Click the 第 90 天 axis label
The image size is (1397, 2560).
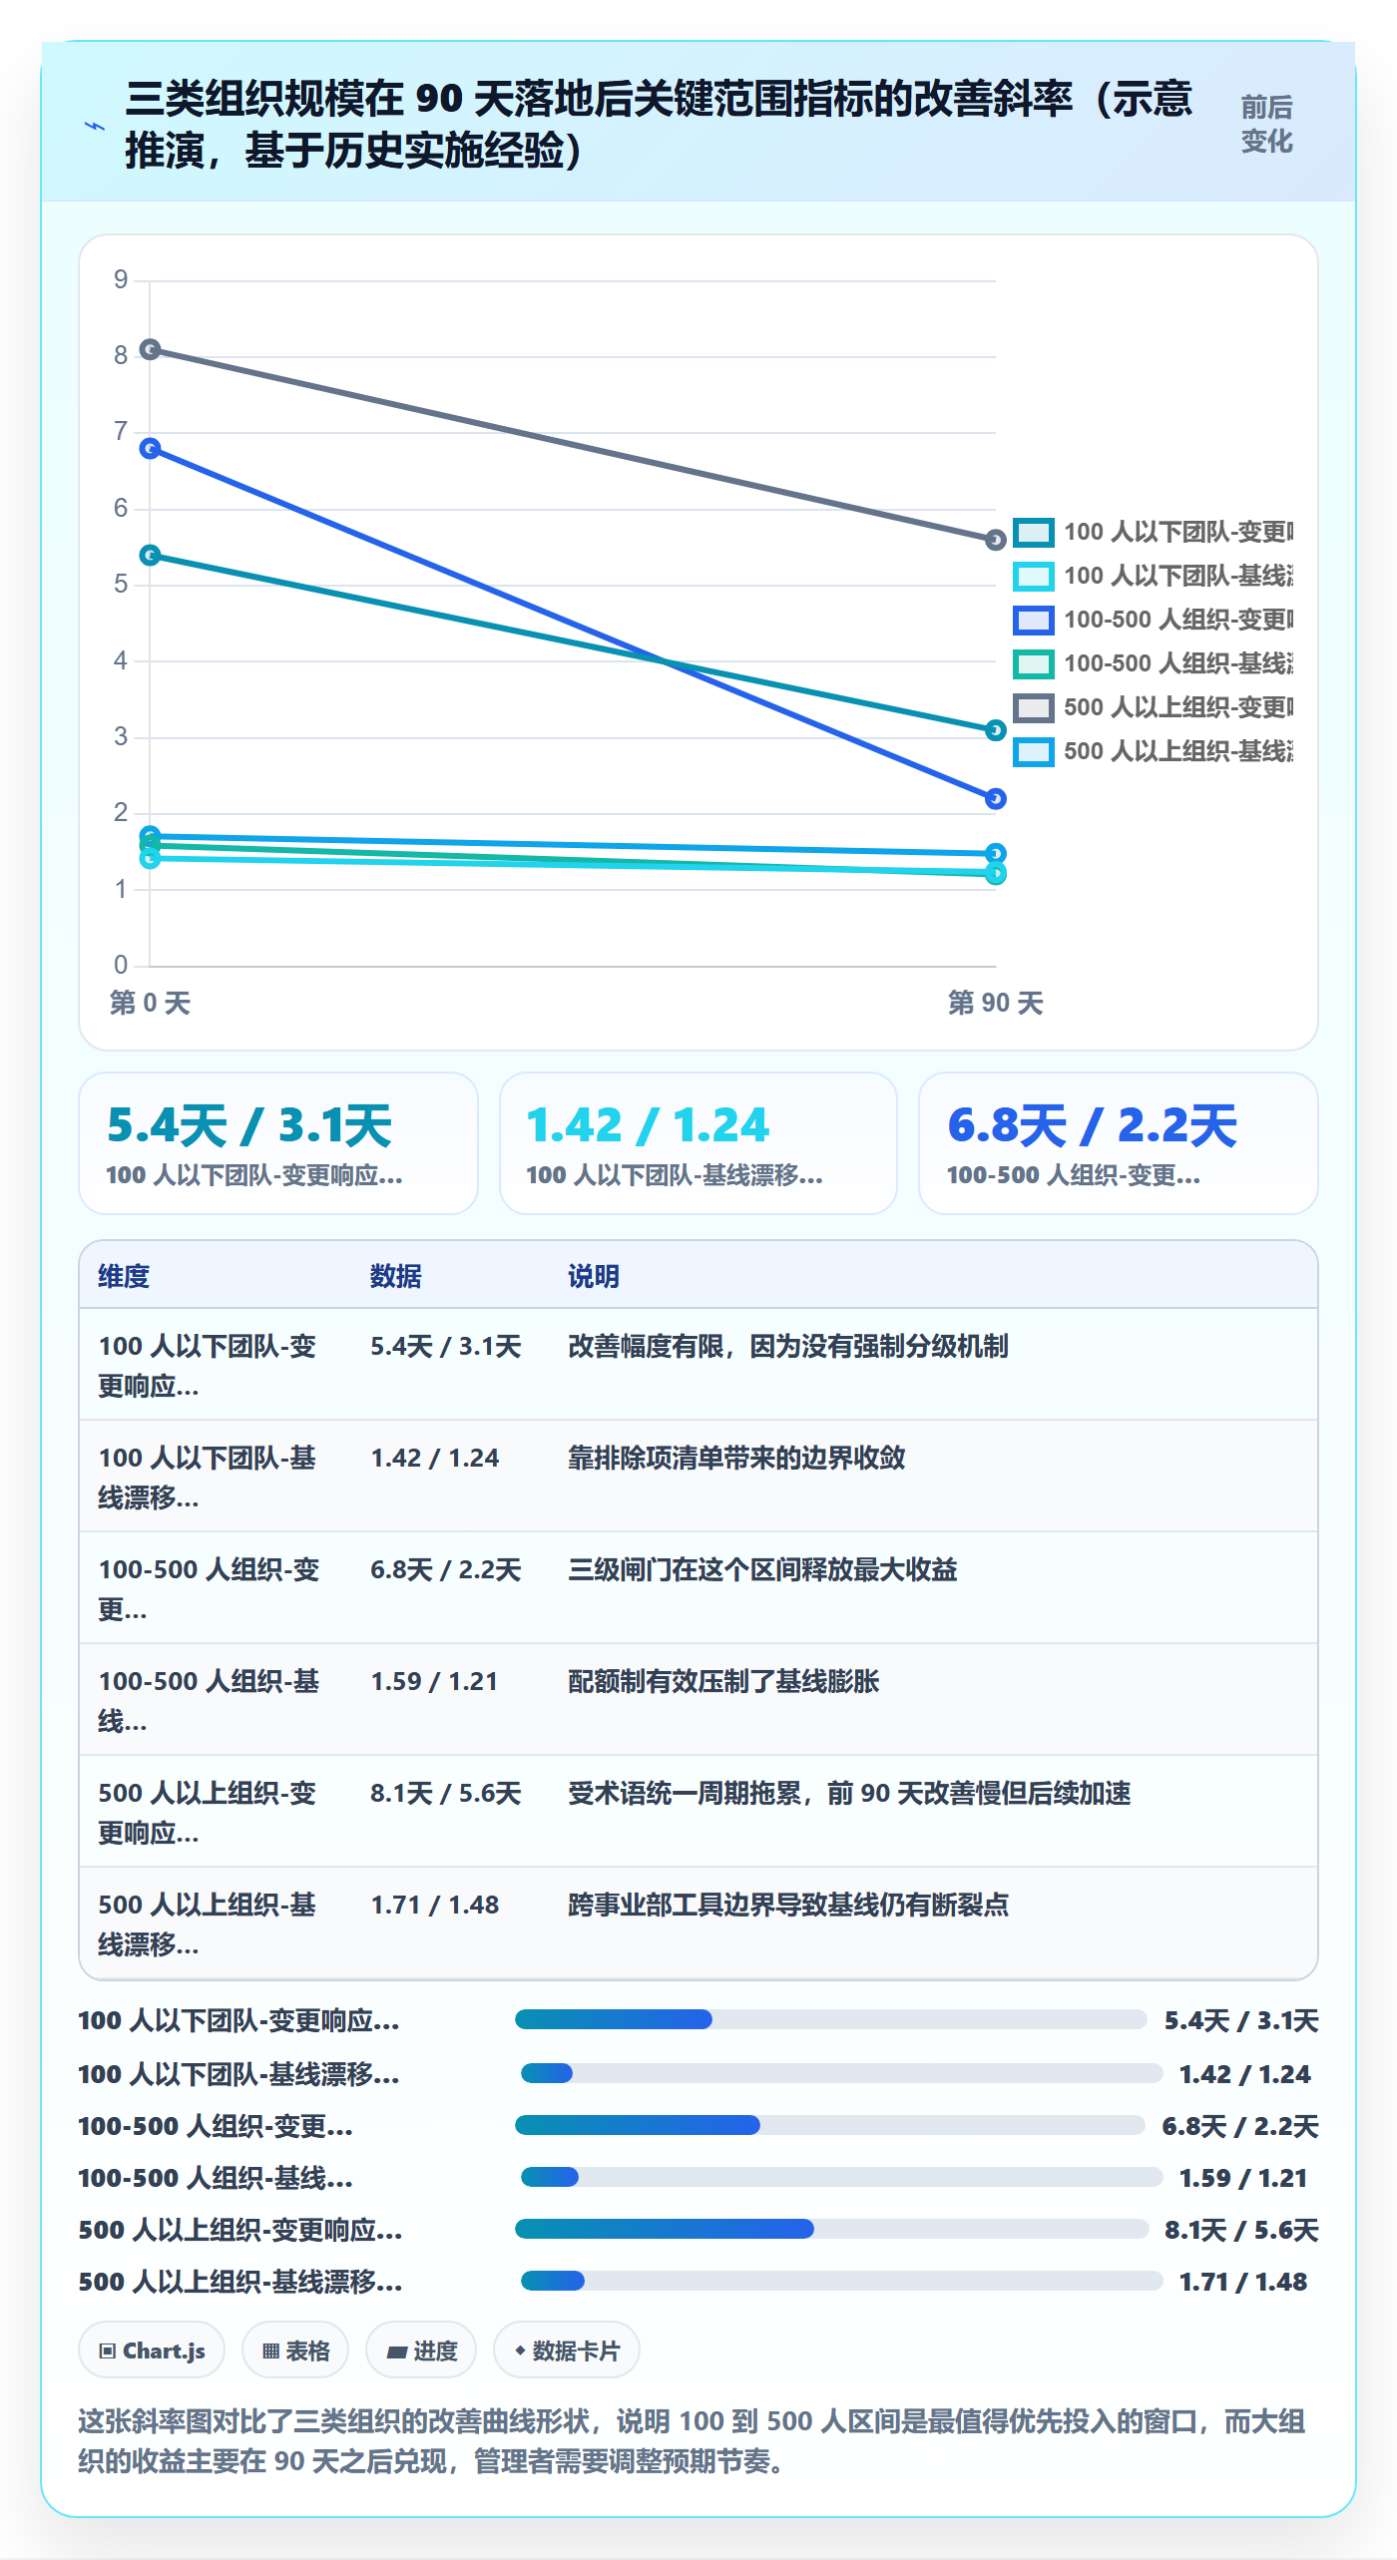(995, 1002)
